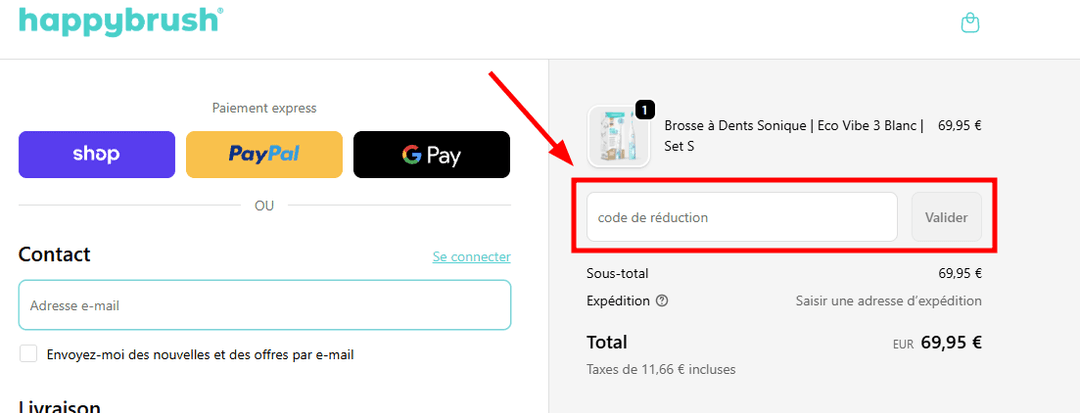Click the 'Saisir une adresse d'expédition' text
The height and width of the screenshot is (413, 1080).
click(888, 301)
